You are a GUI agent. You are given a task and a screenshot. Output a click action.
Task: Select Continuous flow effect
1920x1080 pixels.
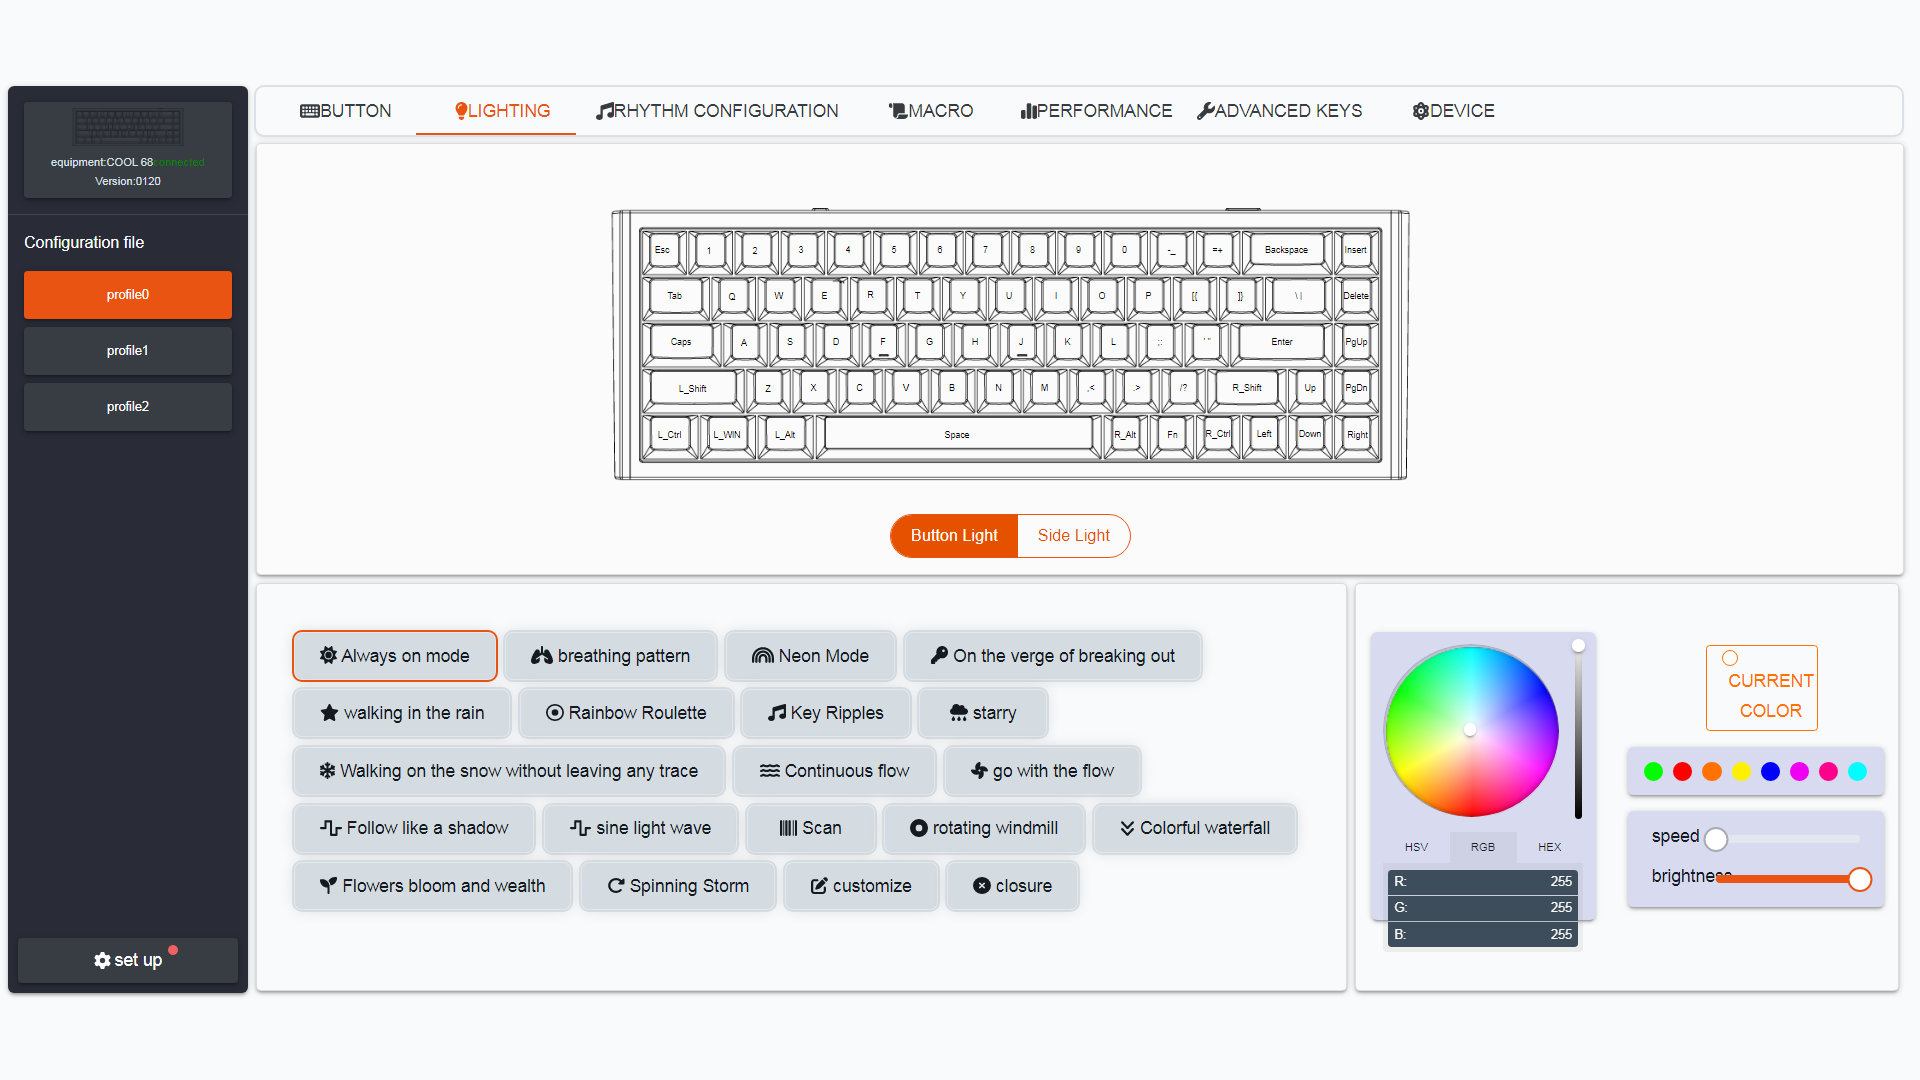tap(835, 771)
